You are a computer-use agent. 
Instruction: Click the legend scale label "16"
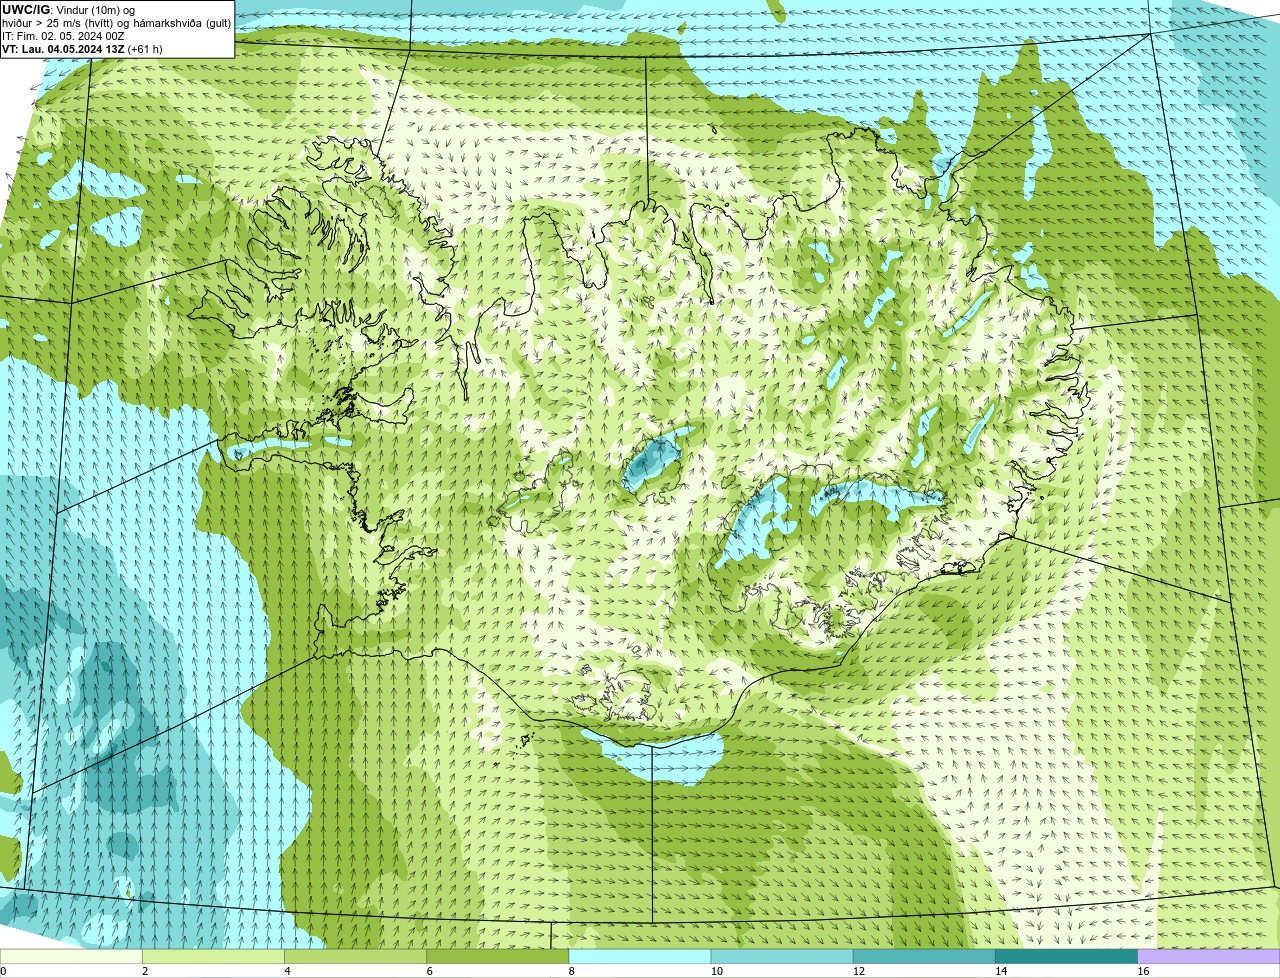pyautogui.click(x=1143, y=971)
